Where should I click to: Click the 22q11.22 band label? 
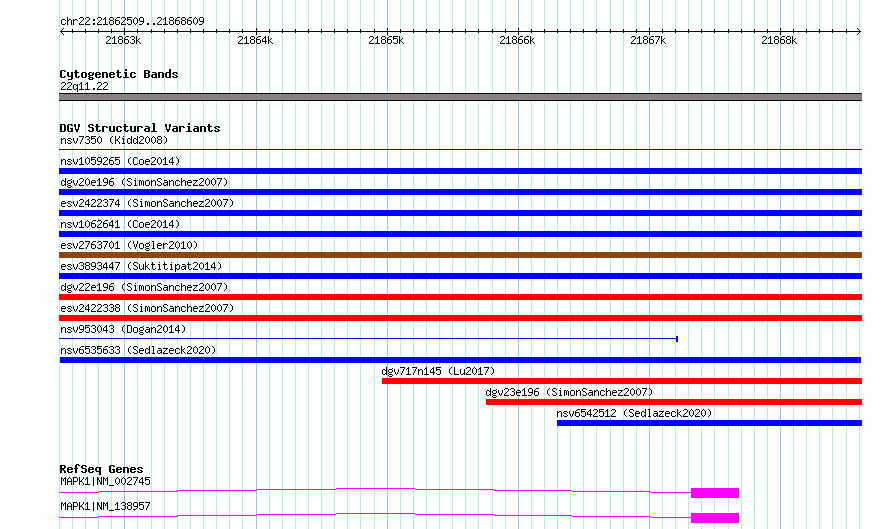(84, 86)
